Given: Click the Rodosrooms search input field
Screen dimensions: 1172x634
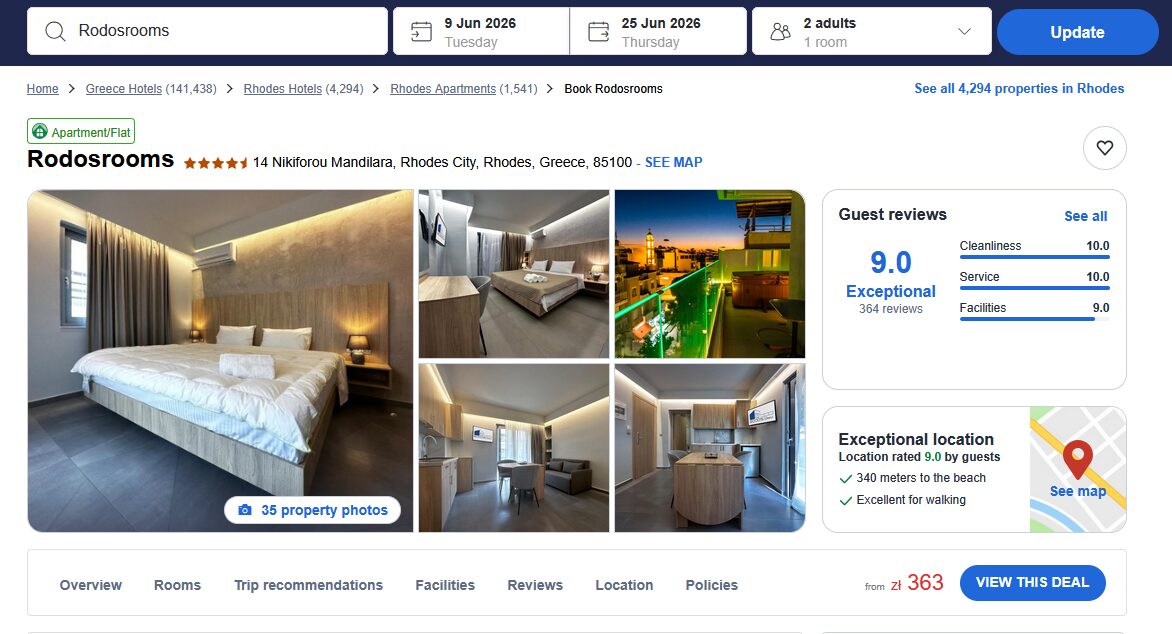Looking at the screenshot, I should click(x=208, y=31).
